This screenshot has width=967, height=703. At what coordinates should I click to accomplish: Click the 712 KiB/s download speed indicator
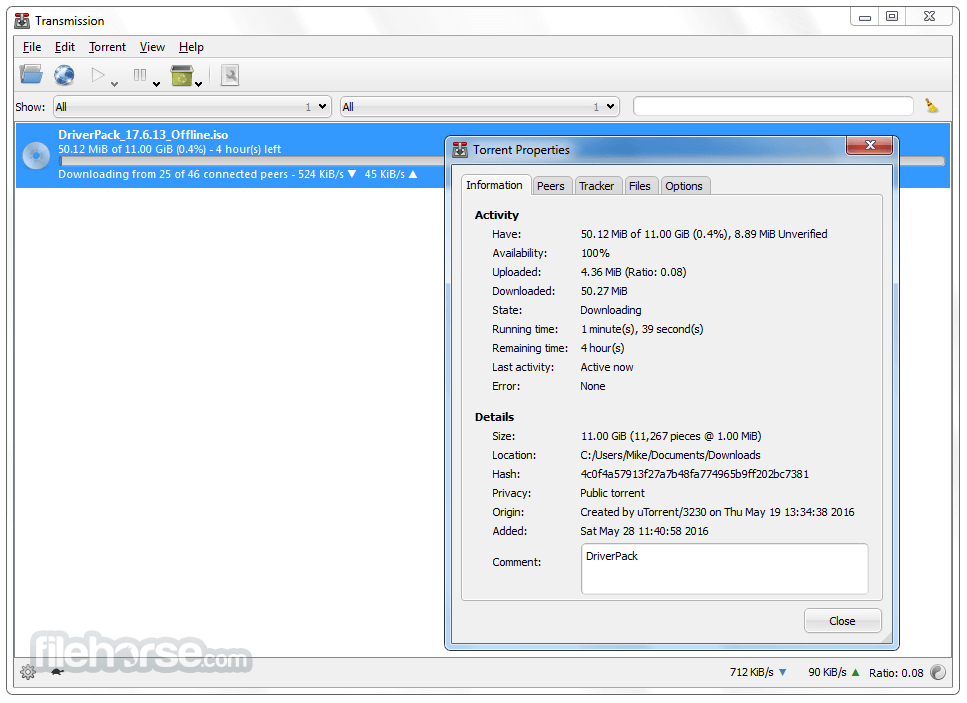[x=758, y=672]
